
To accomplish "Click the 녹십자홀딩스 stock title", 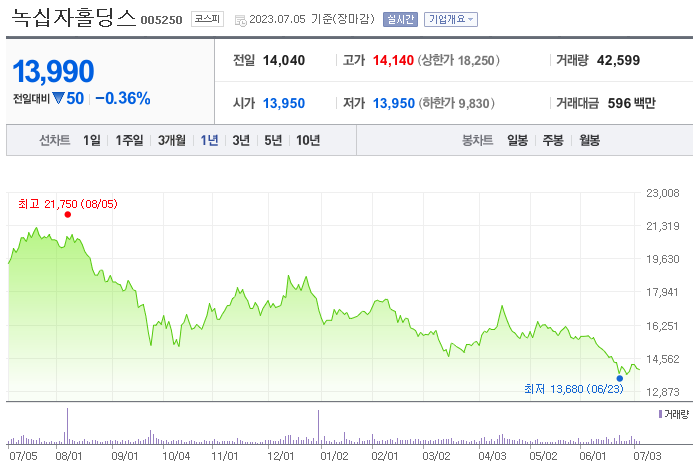I will (73, 18).
